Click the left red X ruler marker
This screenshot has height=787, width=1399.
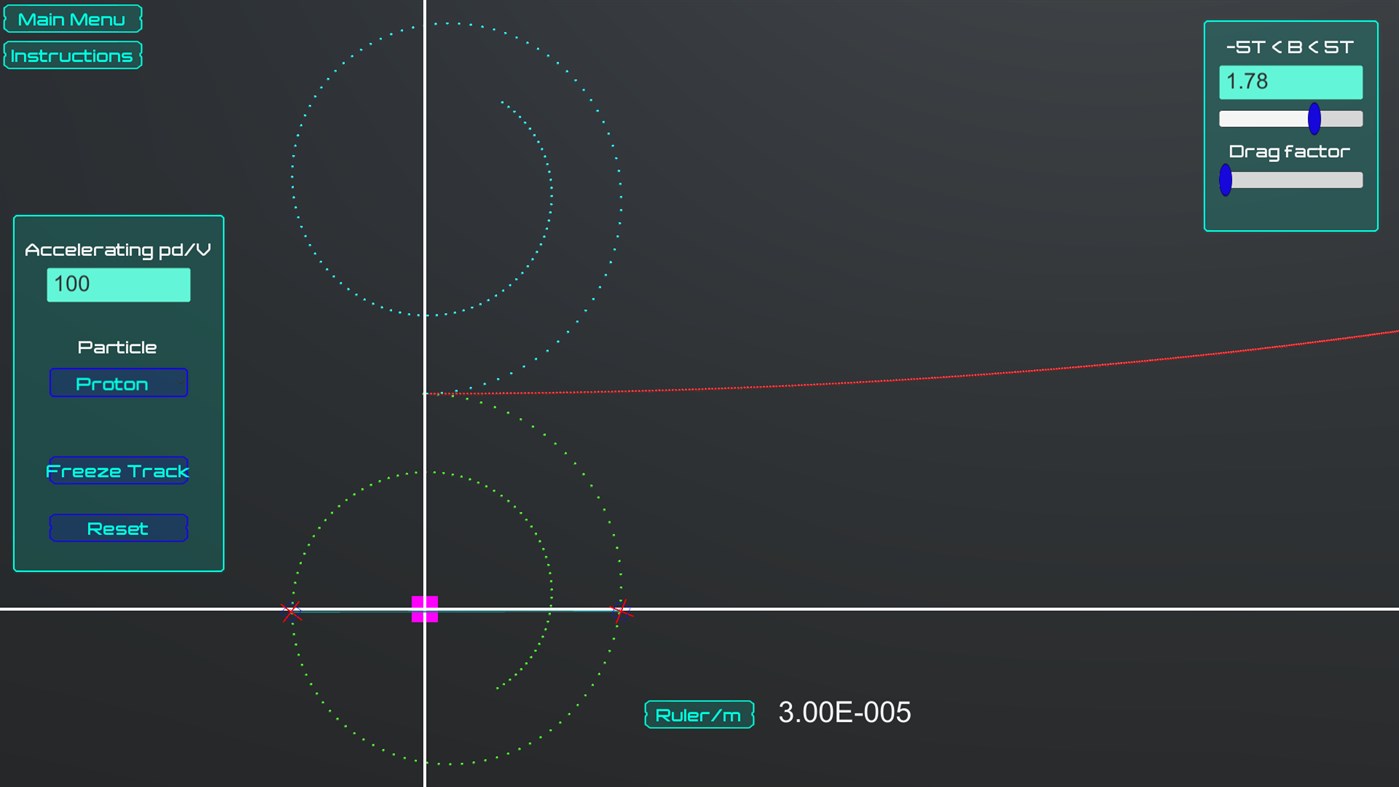292,612
